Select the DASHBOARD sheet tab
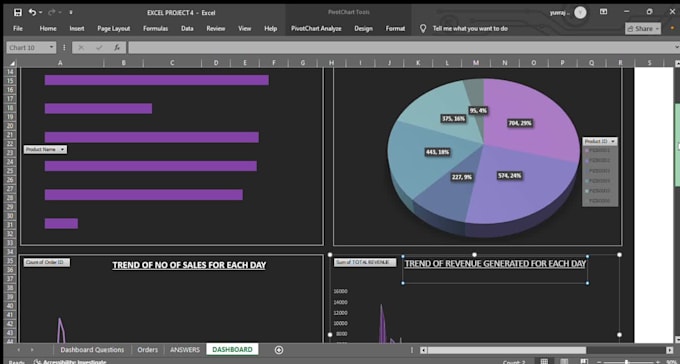The image size is (680, 364). point(232,349)
